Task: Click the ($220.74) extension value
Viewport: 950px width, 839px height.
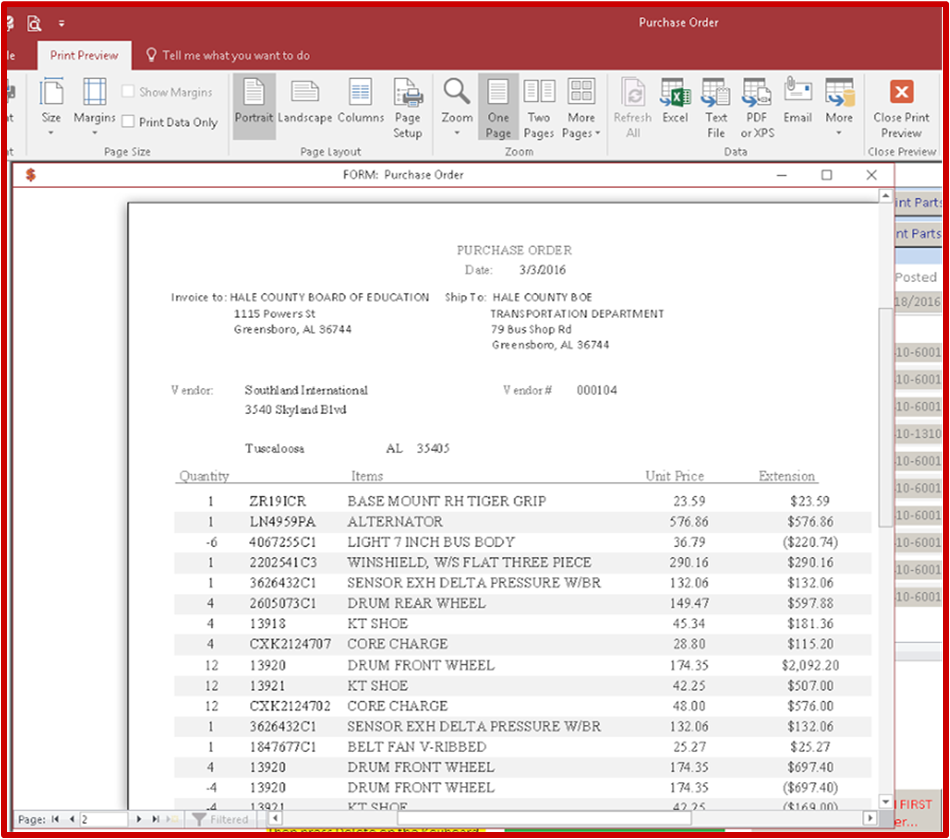Action: pos(810,542)
